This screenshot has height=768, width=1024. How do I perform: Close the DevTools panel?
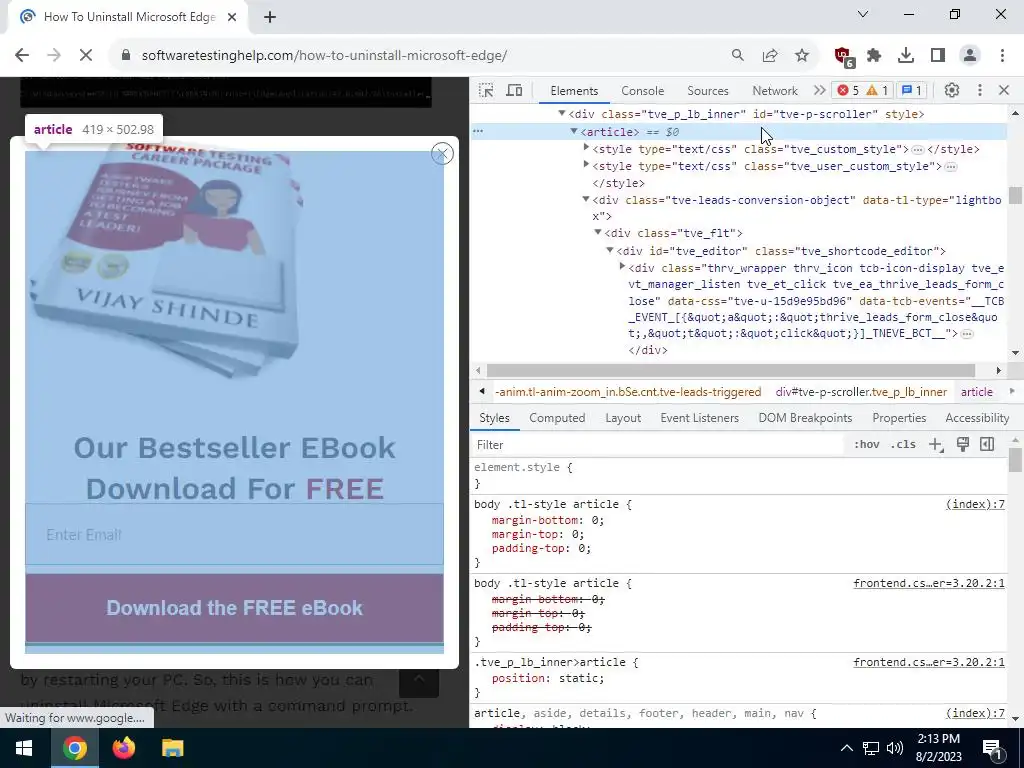[x=1004, y=90]
